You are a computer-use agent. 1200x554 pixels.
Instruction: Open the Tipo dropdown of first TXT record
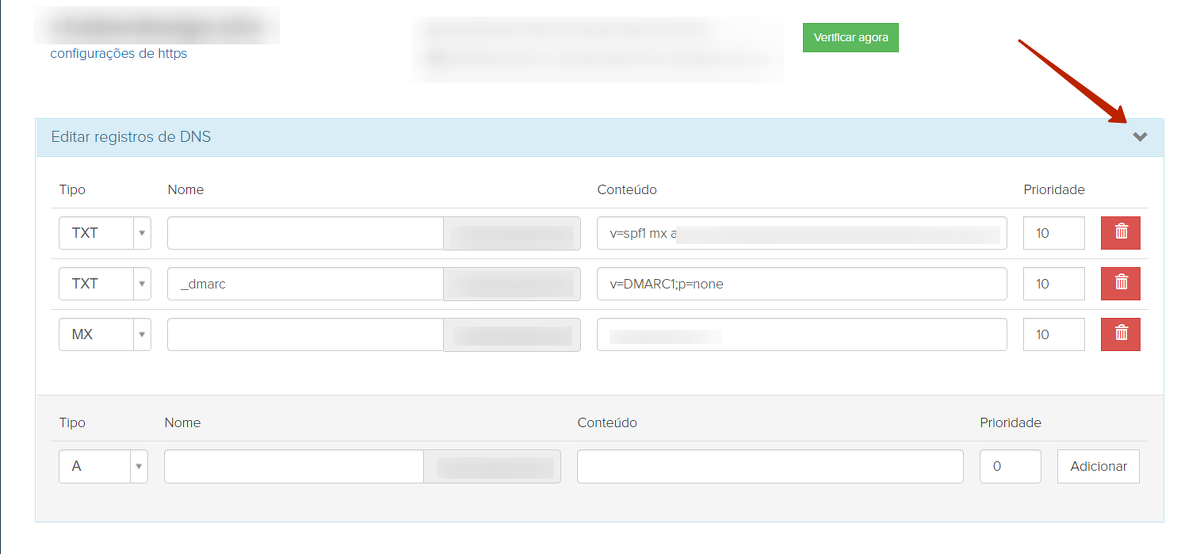coord(105,233)
